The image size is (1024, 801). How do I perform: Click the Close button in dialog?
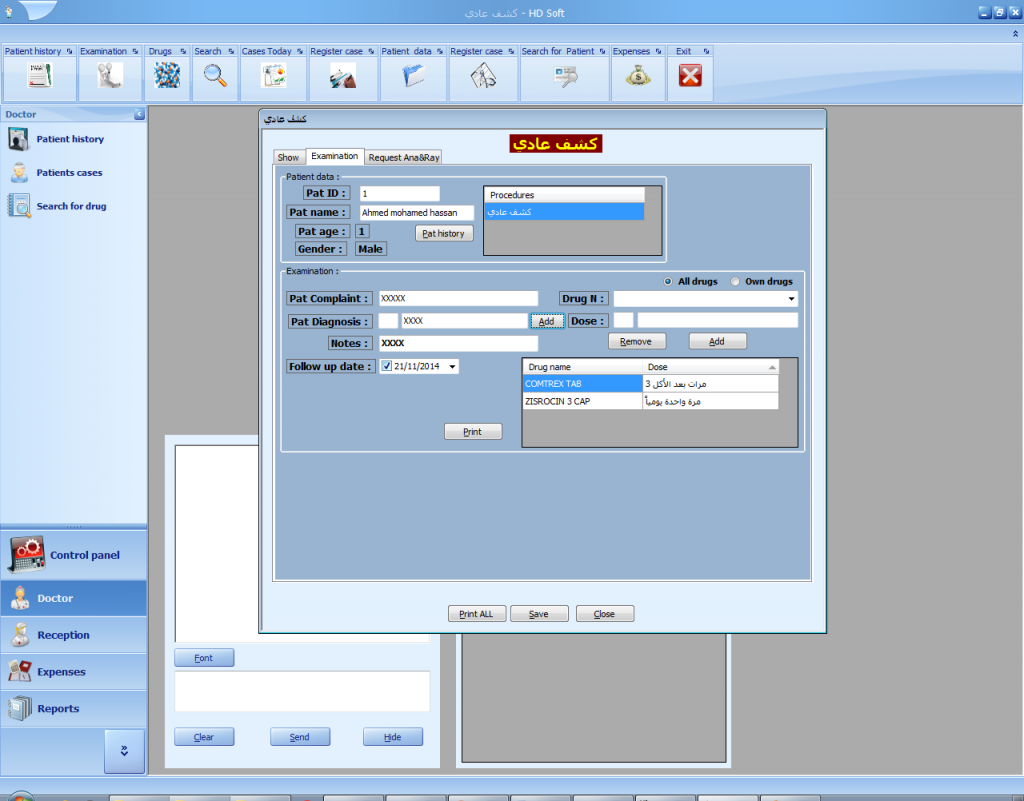pos(605,614)
